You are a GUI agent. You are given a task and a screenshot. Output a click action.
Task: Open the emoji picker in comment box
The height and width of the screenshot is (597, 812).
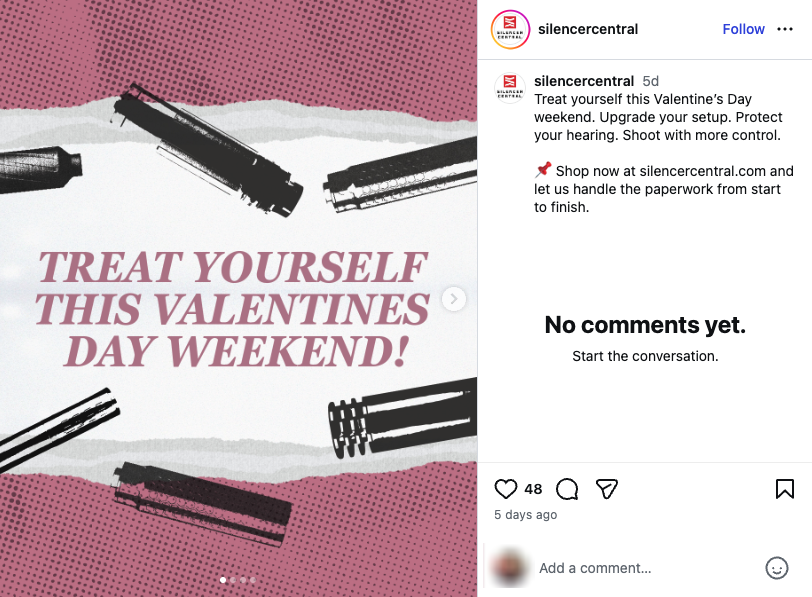tap(777, 568)
